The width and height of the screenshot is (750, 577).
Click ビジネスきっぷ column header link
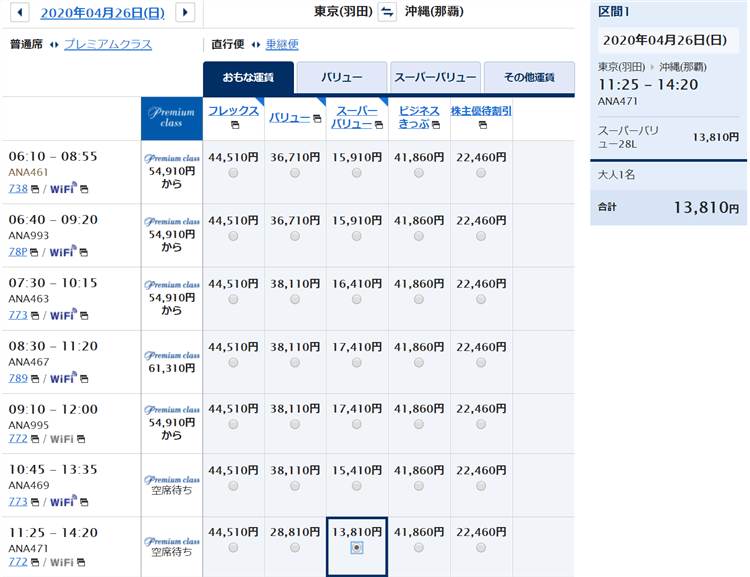pyautogui.click(x=419, y=117)
